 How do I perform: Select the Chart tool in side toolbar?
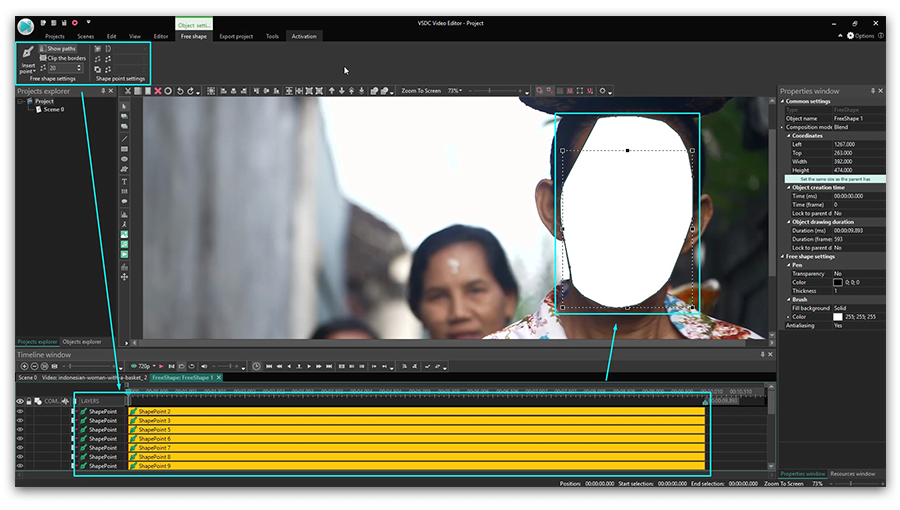point(124,215)
